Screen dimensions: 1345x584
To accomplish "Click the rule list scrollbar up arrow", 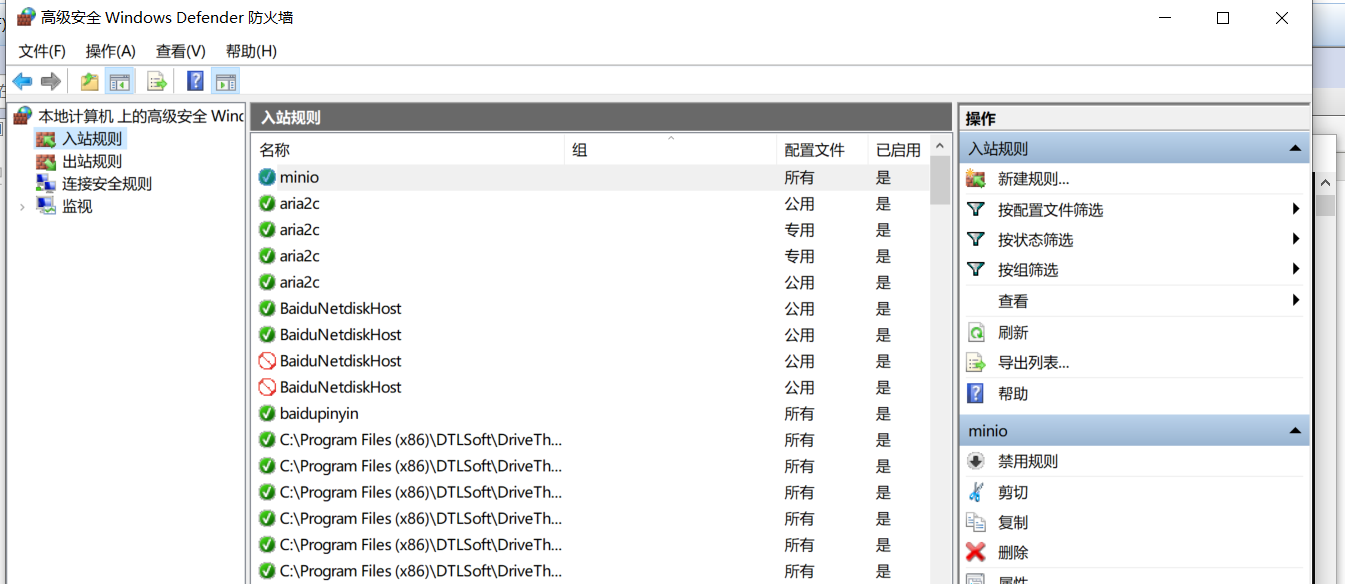I will (x=940, y=146).
